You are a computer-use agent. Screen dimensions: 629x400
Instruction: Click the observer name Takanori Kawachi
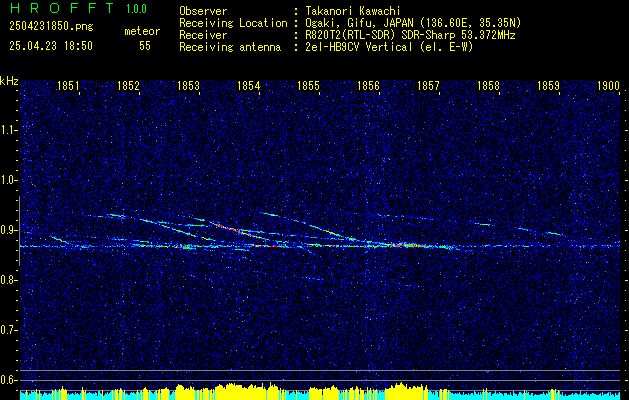pos(353,11)
